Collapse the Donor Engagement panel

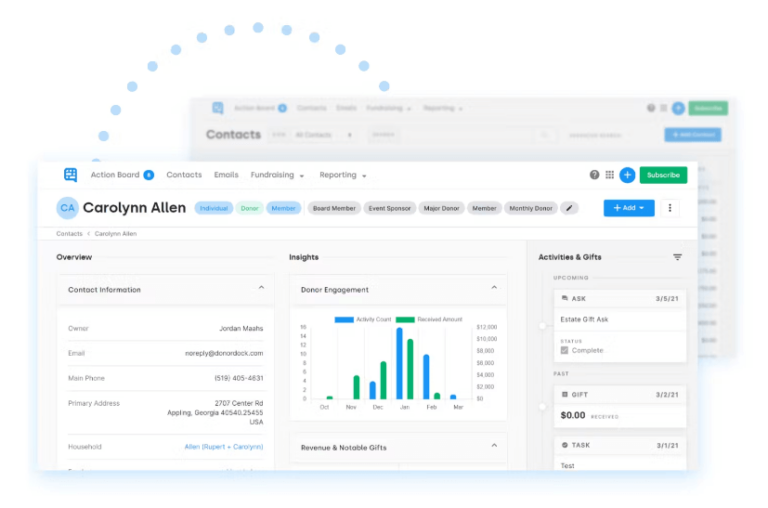(x=494, y=289)
